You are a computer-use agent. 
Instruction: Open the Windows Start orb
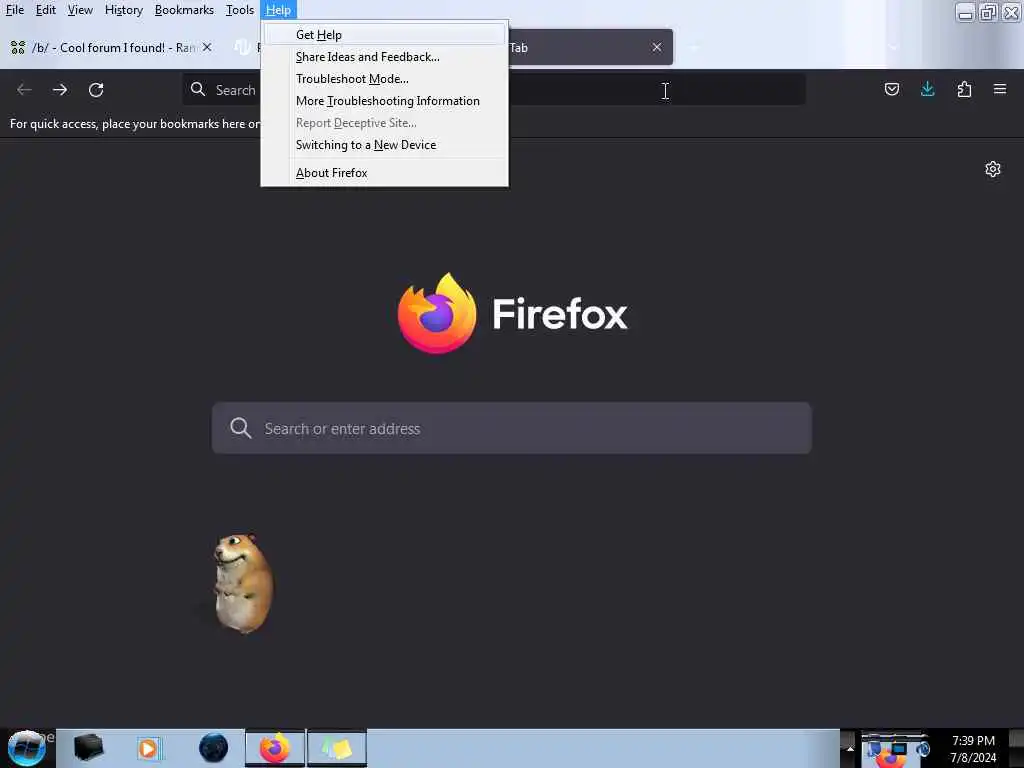point(27,748)
